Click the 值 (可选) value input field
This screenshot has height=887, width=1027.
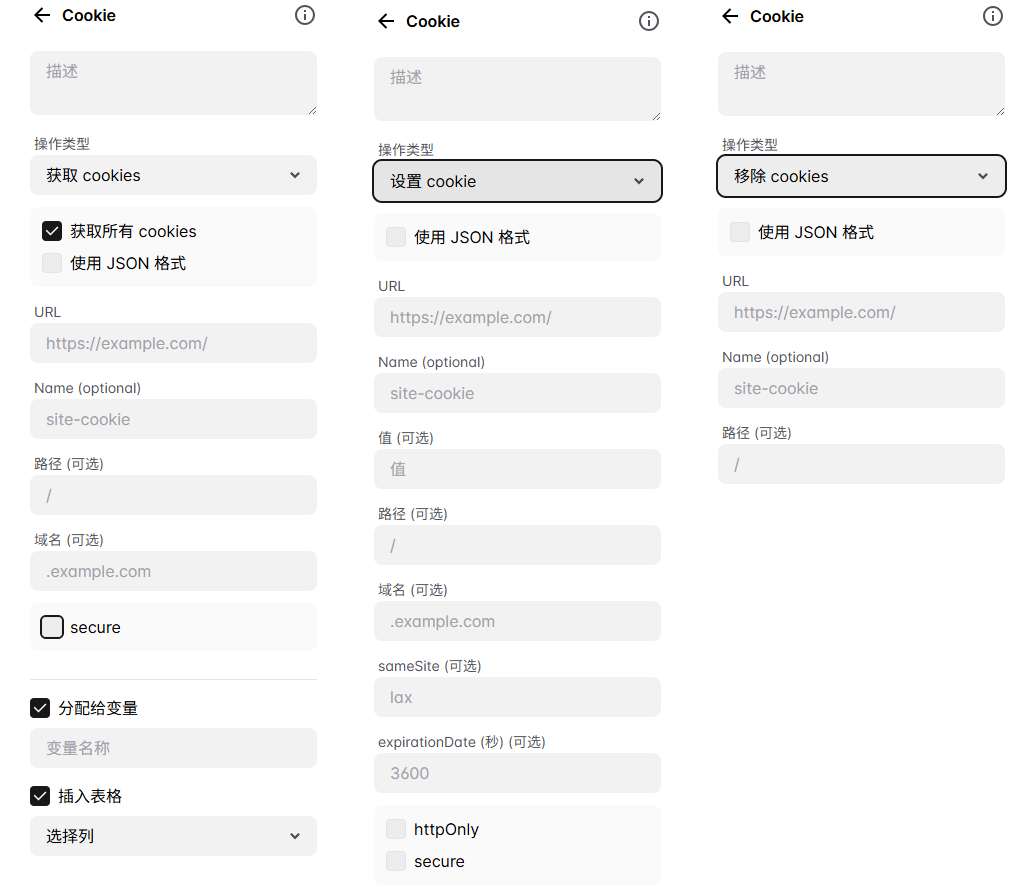[517, 469]
